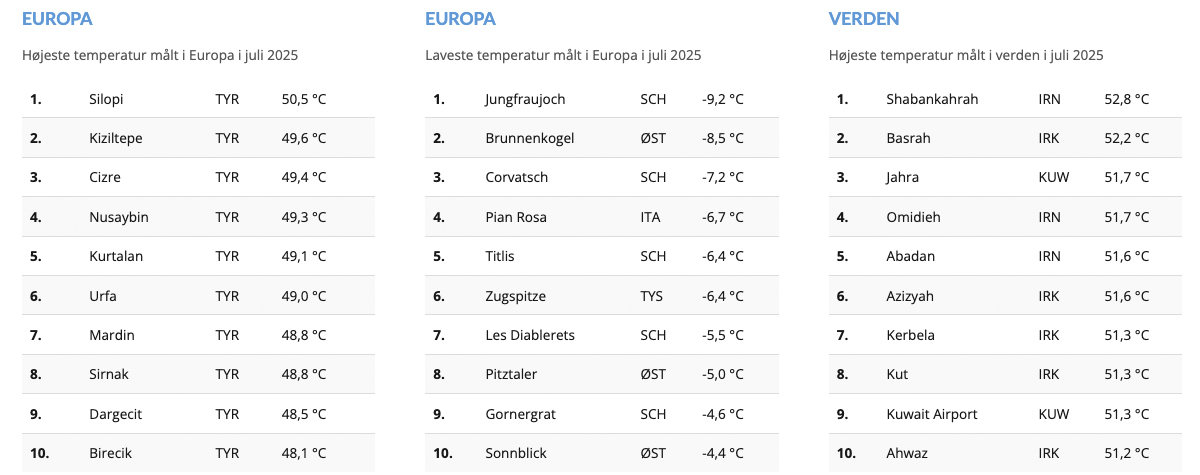Viewport: 1200px width, 475px height.
Task: Select the Zugspitze row name
Action: (x=515, y=296)
